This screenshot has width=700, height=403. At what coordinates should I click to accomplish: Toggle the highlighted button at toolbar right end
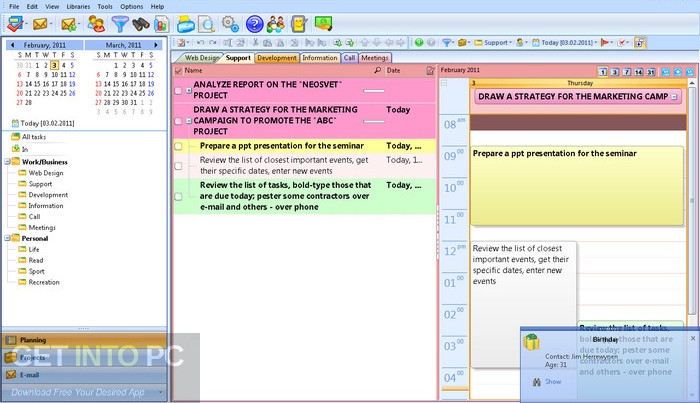pos(640,43)
